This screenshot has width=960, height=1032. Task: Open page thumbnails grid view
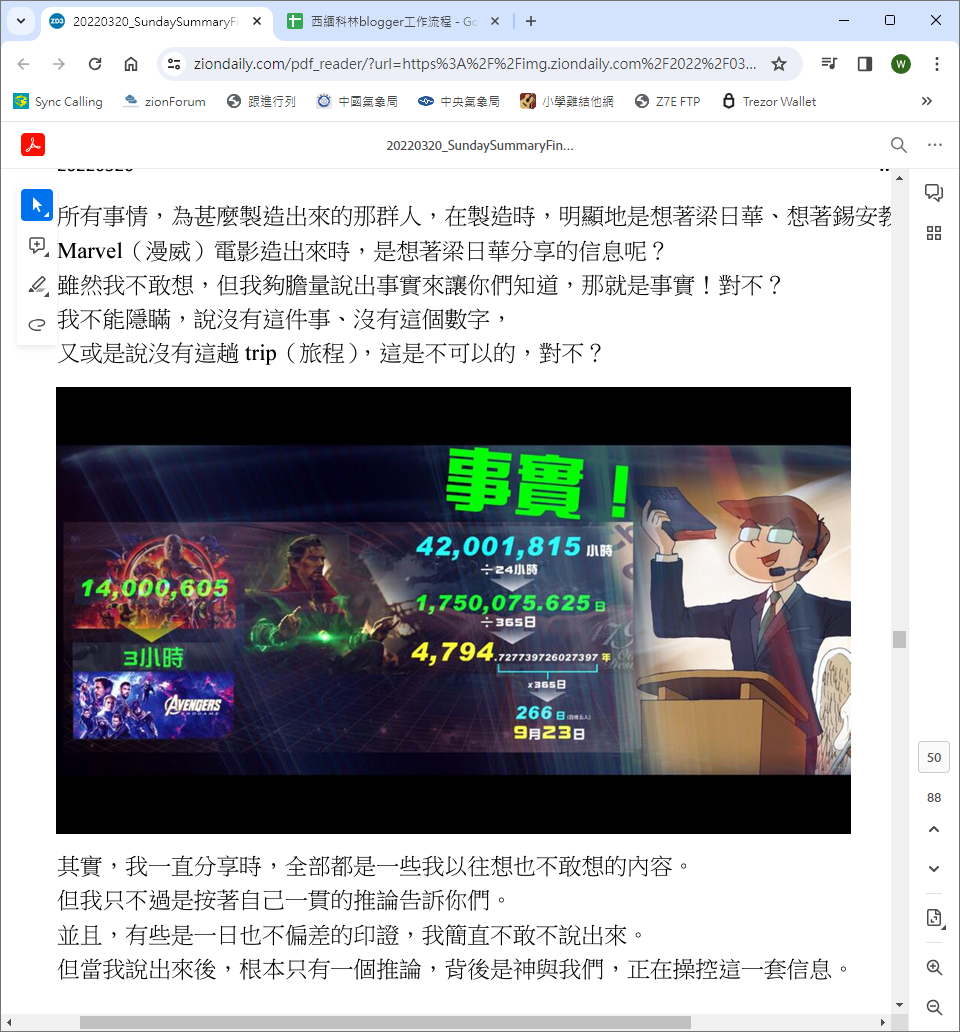tap(934, 233)
